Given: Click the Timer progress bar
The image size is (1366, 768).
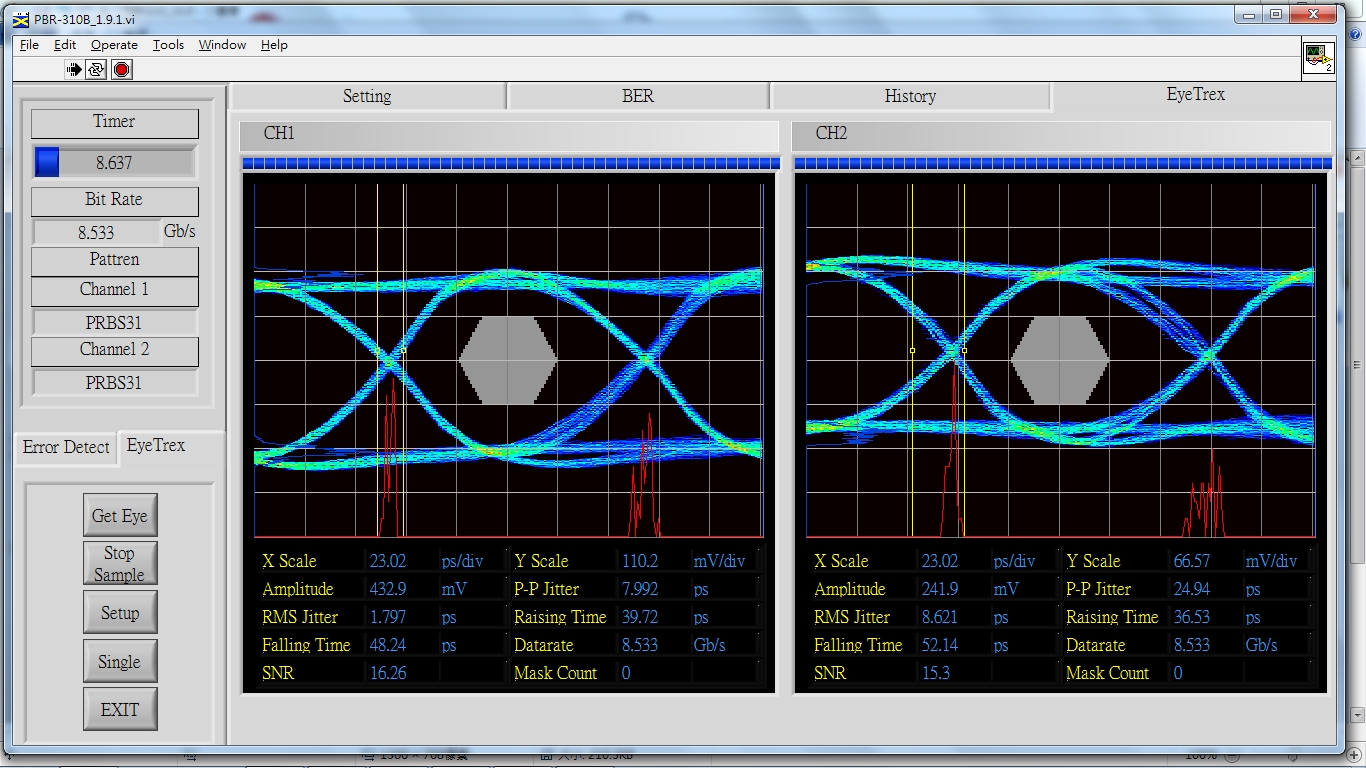Looking at the screenshot, I should click(x=114, y=162).
